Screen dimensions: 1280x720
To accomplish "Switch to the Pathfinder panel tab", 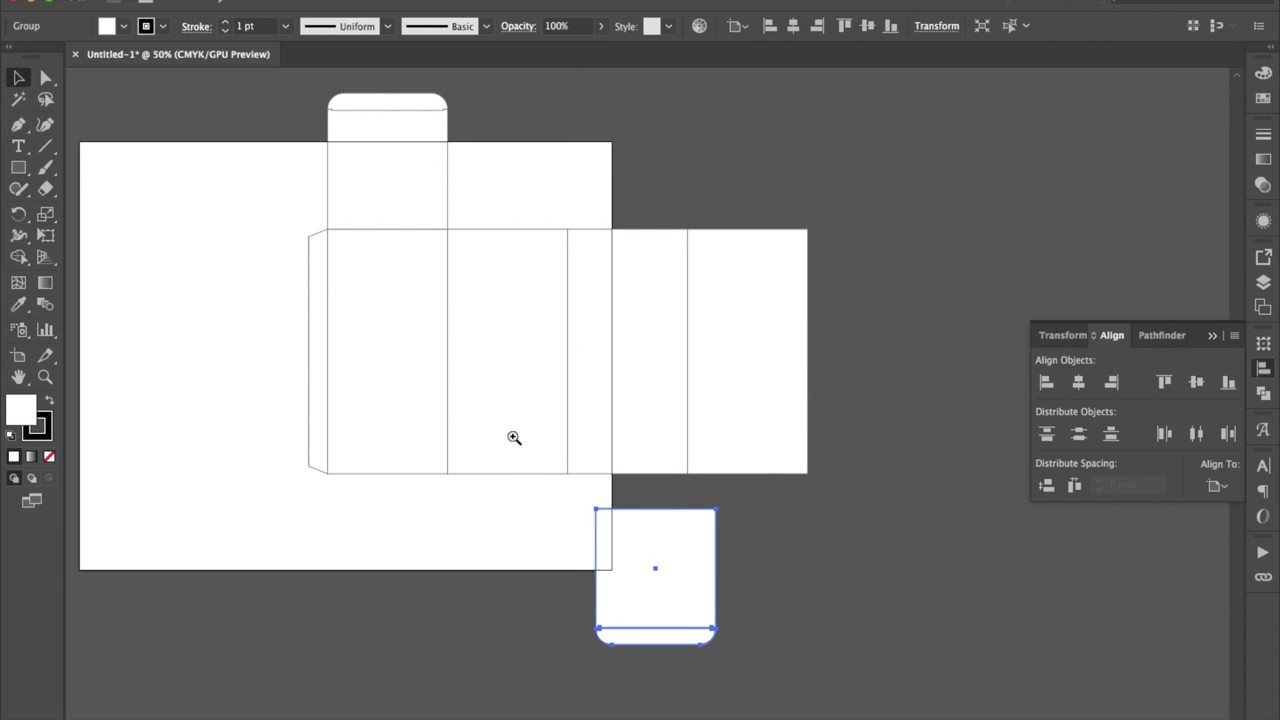I will coord(1161,335).
